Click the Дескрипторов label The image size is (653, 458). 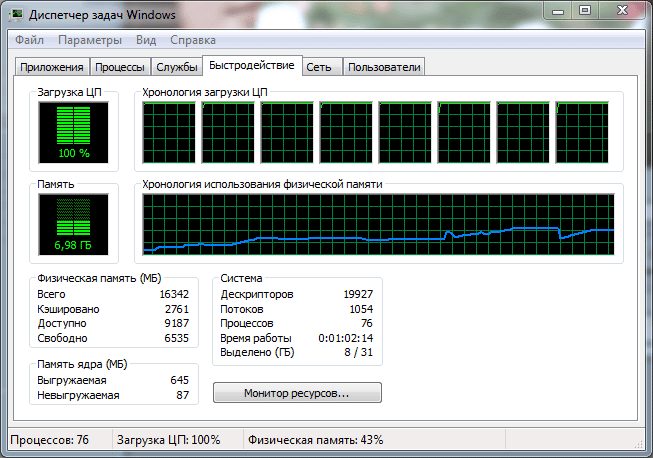tap(257, 294)
